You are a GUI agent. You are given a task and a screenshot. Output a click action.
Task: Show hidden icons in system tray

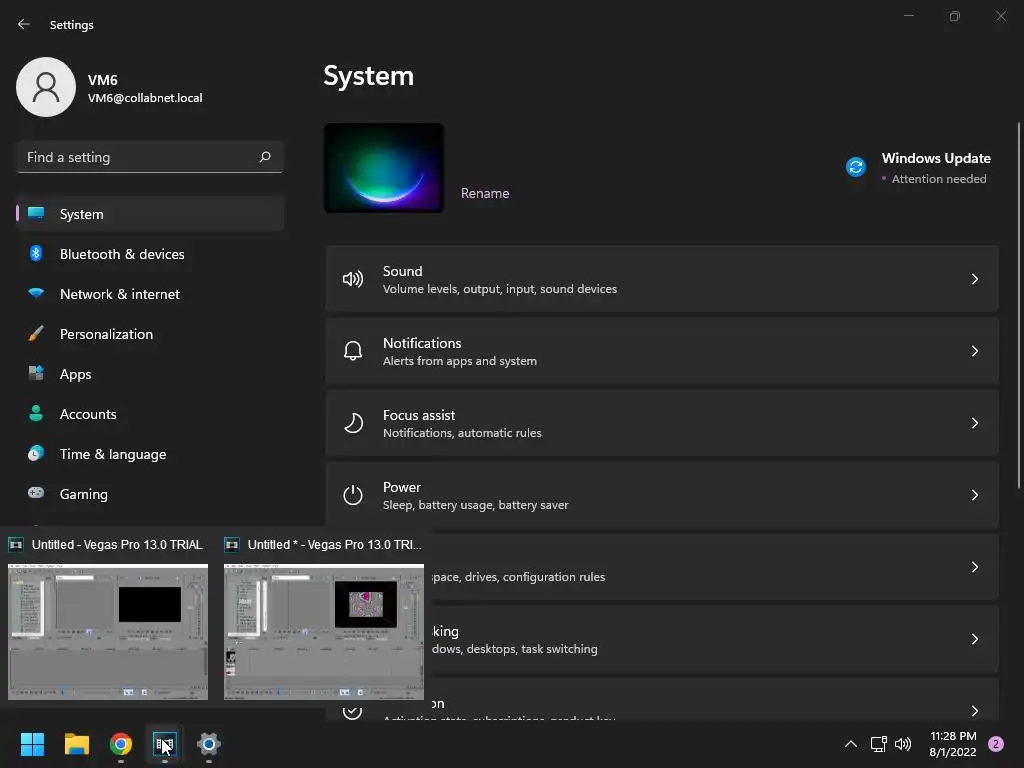[850, 744]
